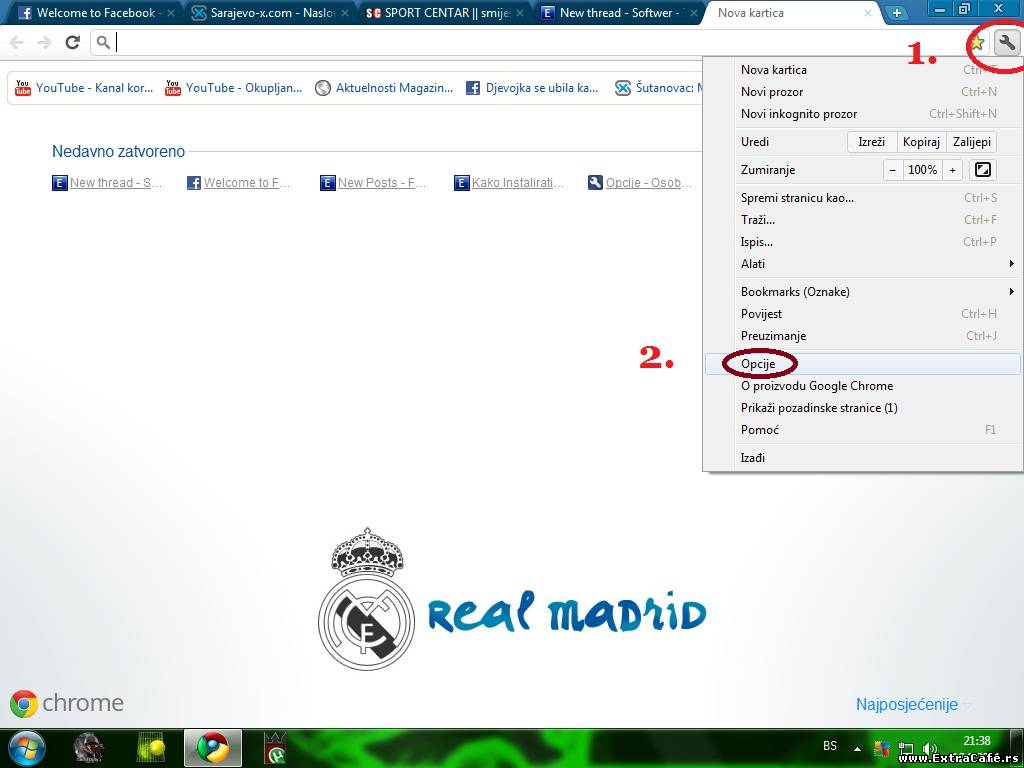Open Pomoć from the menu
Viewport: 1024px width, 768px height.
pyautogui.click(x=863, y=430)
